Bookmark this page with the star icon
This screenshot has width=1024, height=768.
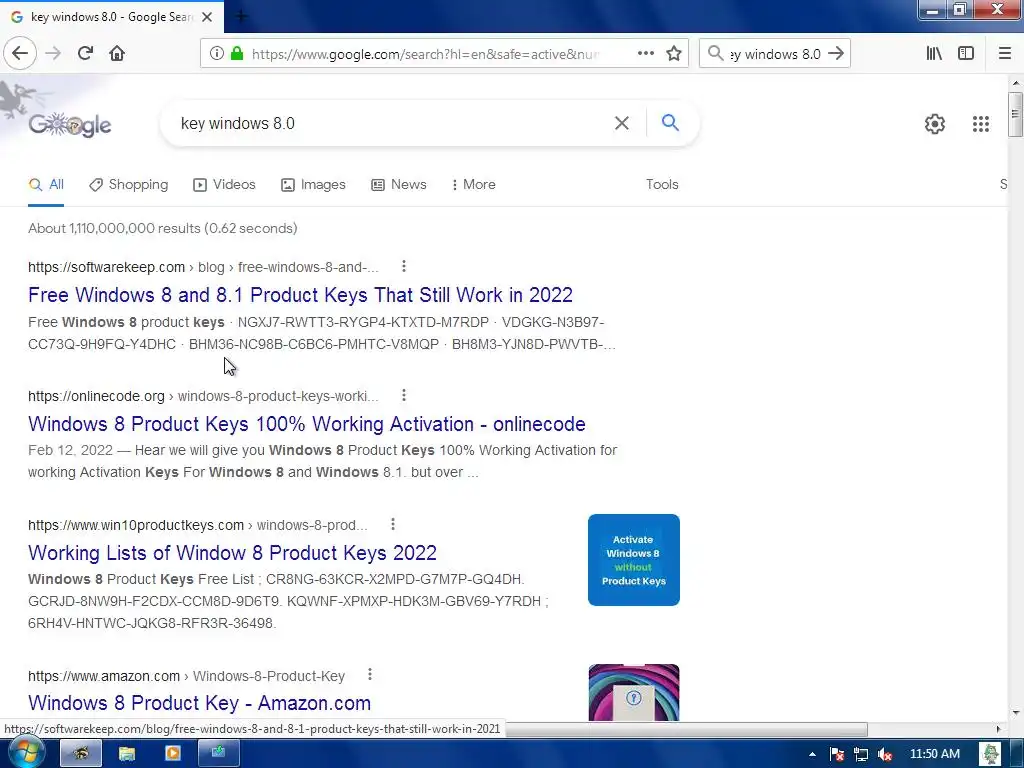click(674, 54)
